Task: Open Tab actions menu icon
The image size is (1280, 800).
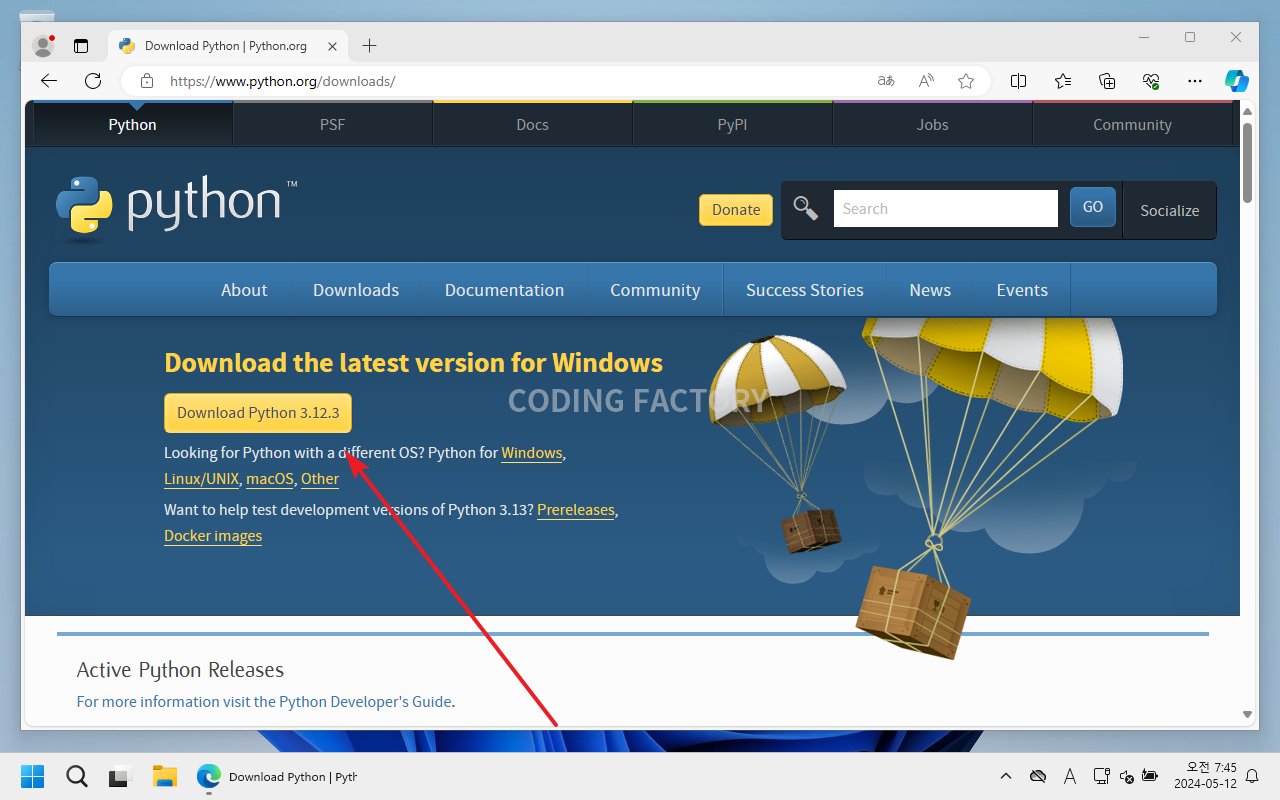Action: pyautogui.click(x=81, y=46)
